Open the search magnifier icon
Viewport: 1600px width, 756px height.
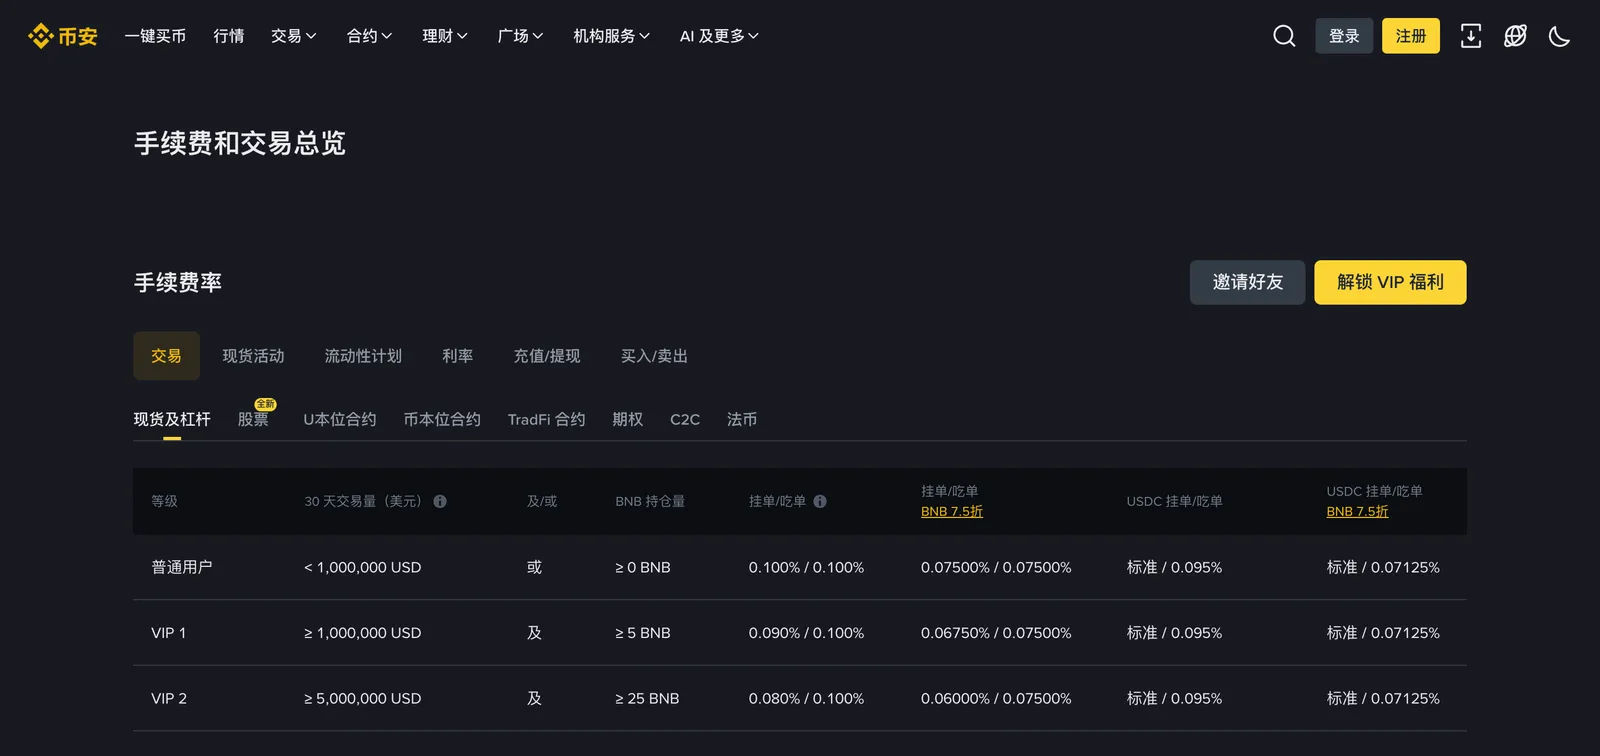coord(1284,36)
